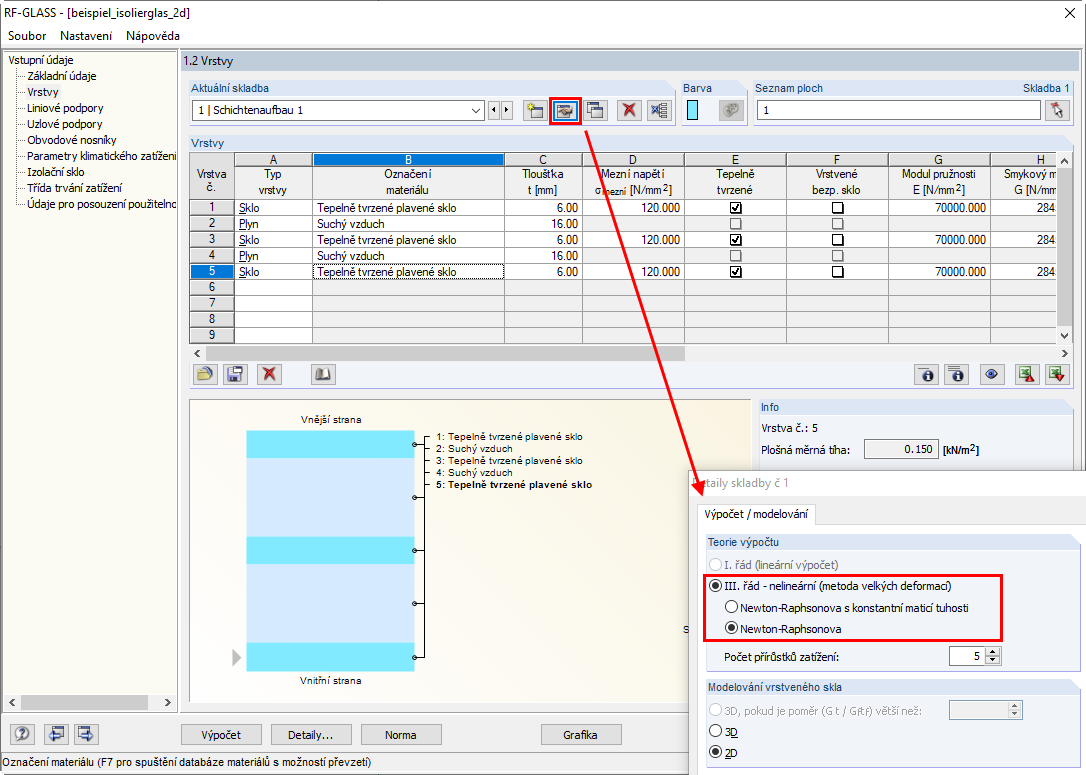Export table to Excel icon with red up arrow
Viewport: 1086px width, 775px height.
(x=1026, y=375)
